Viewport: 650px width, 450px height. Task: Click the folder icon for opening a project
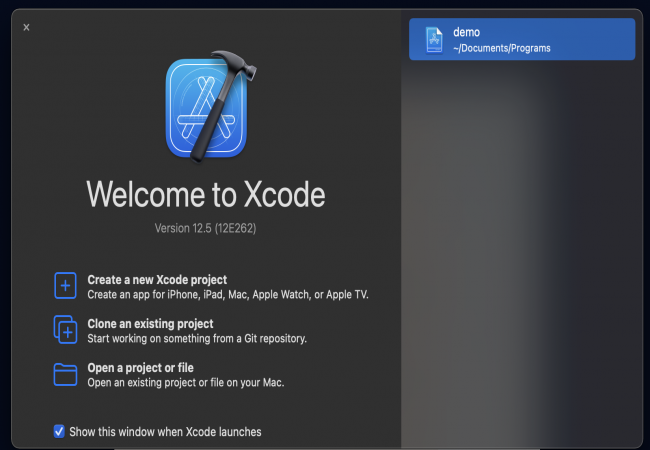(65, 375)
